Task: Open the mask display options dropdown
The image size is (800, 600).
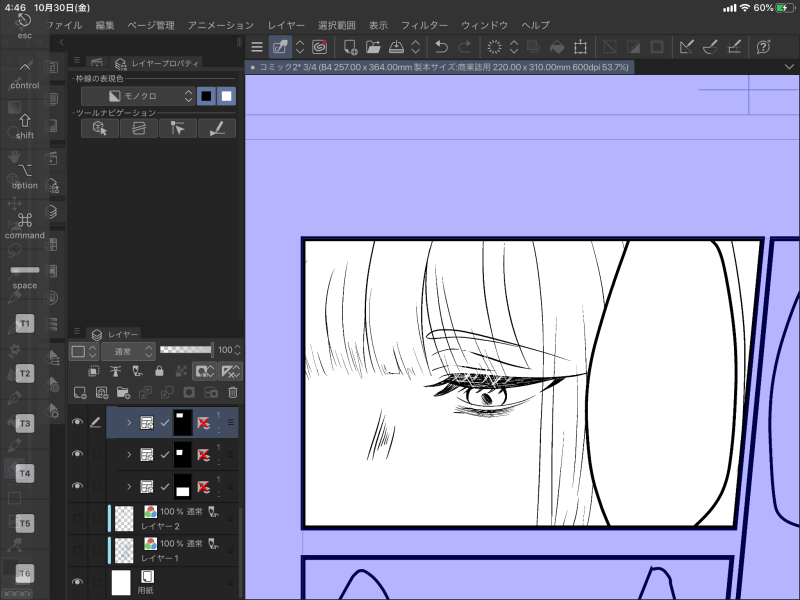Action: (205, 371)
